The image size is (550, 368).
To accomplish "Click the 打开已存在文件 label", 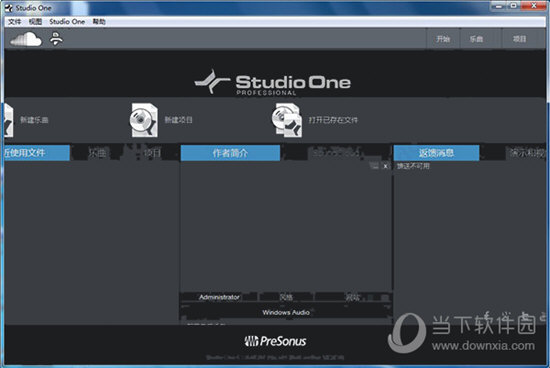I will pyautogui.click(x=333, y=120).
